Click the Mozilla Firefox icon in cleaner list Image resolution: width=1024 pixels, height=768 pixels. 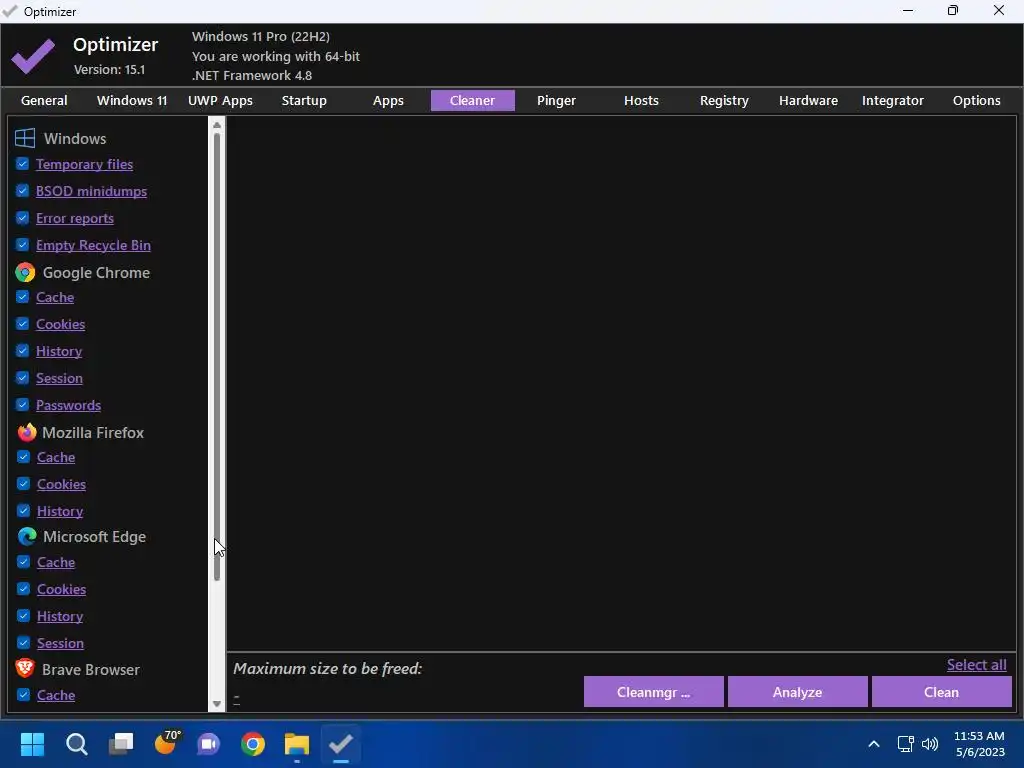pos(27,432)
